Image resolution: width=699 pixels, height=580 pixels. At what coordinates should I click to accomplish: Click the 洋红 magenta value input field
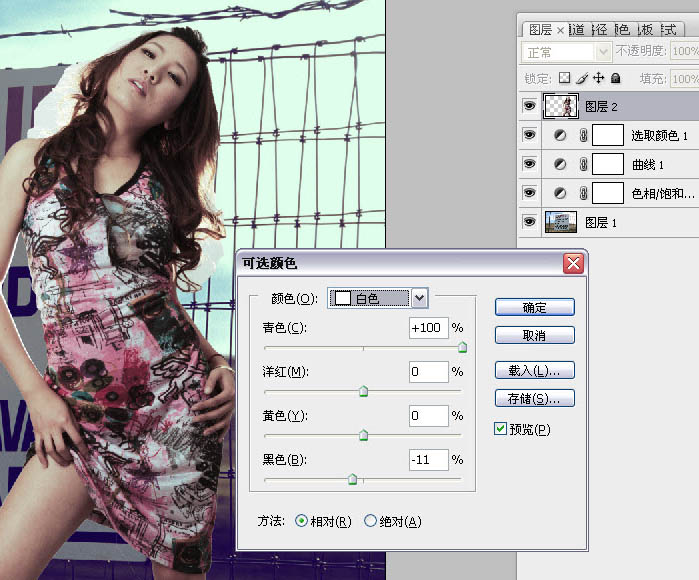click(428, 372)
